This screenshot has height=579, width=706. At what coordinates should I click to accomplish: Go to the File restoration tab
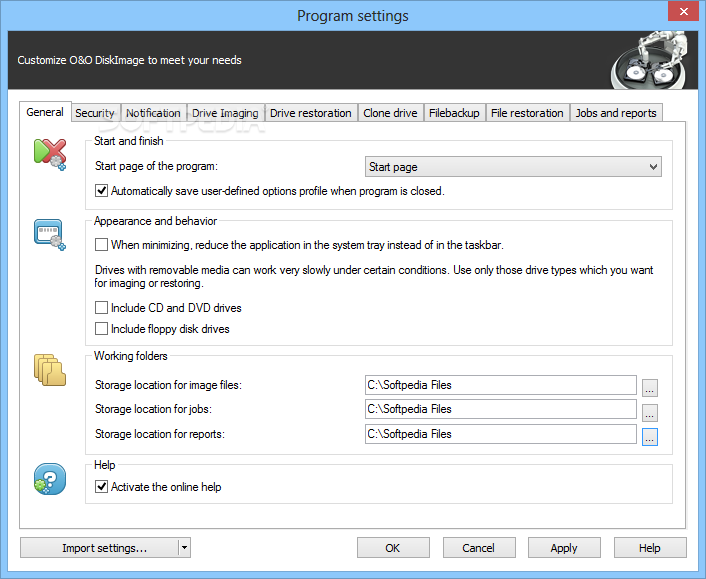[527, 113]
